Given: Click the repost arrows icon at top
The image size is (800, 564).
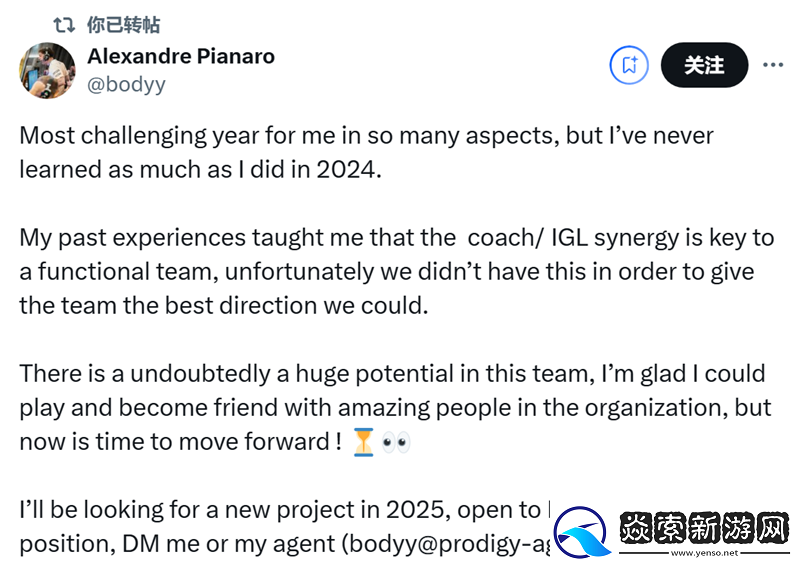Looking at the screenshot, I should 64,25.
